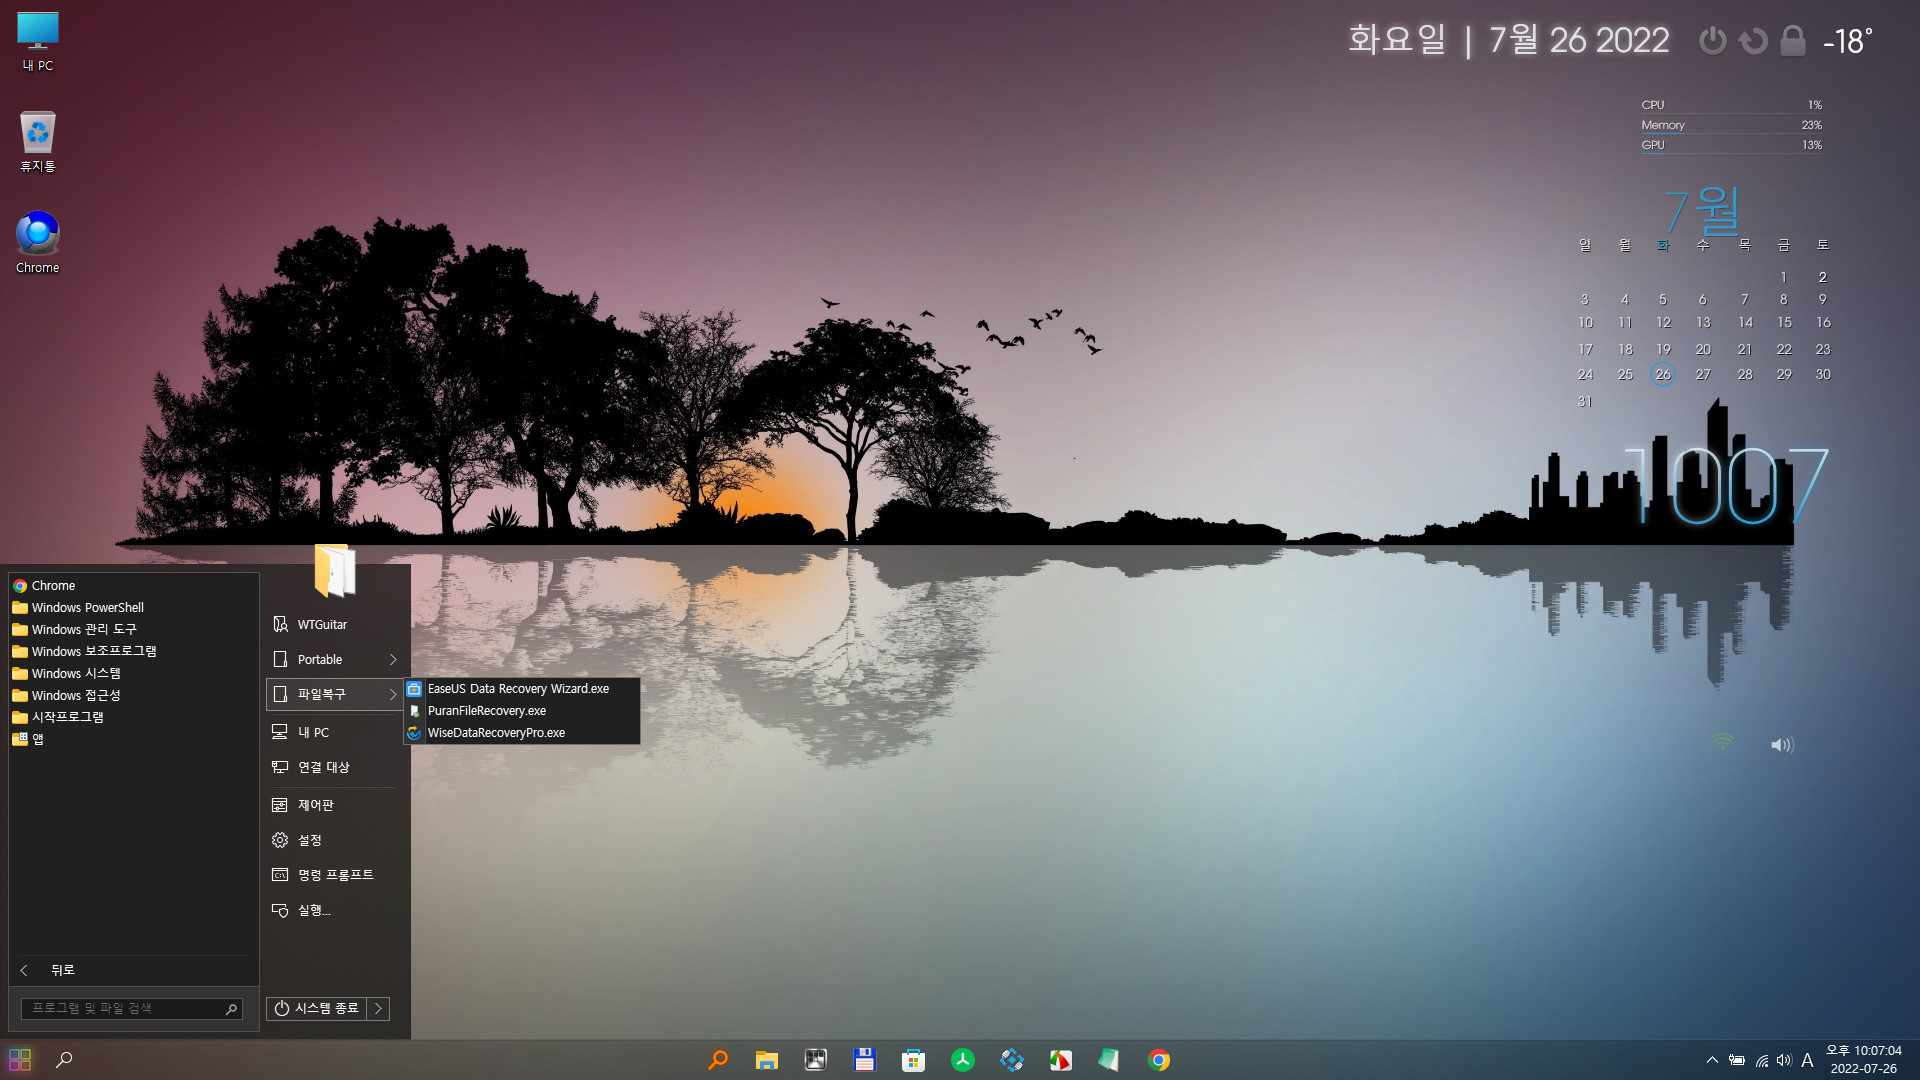Click the CPU 1% meter
Image resolution: width=1920 pixels, height=1080 pixels.
[x=1731, y=105]
